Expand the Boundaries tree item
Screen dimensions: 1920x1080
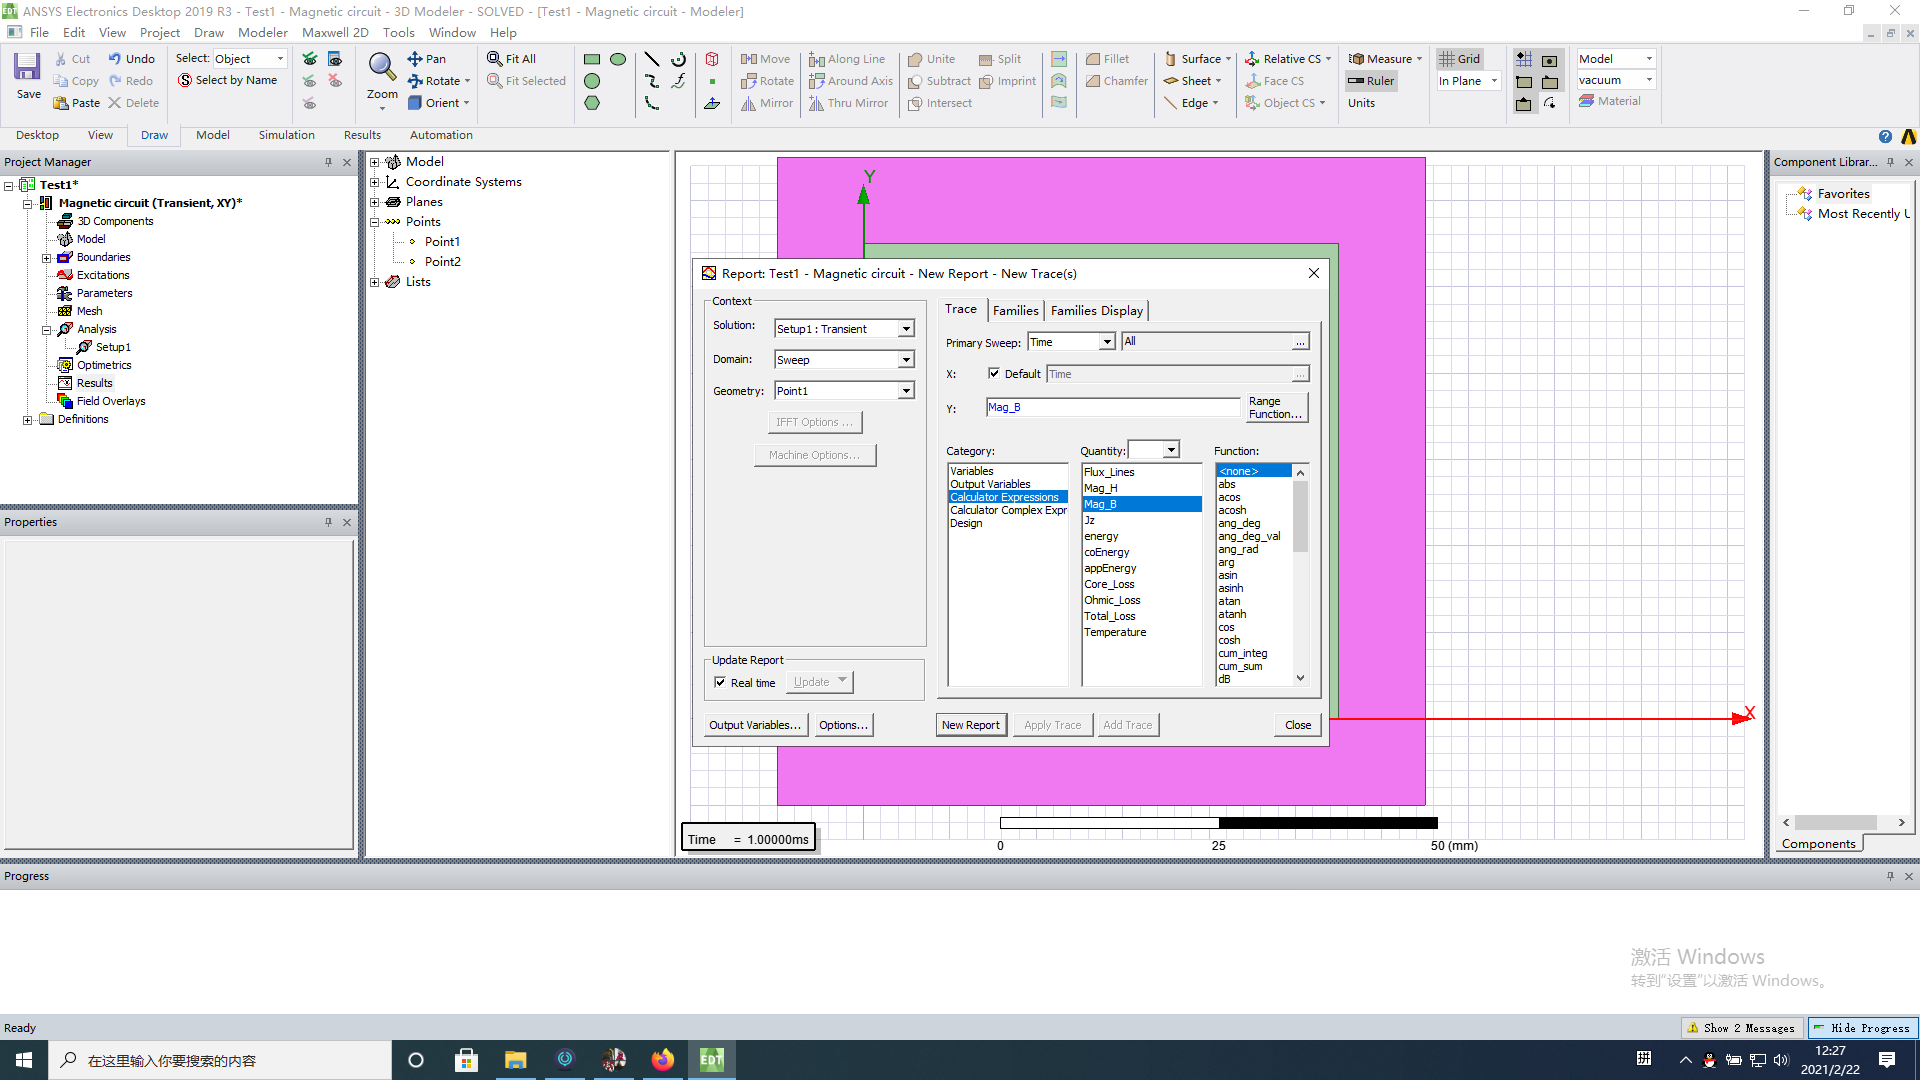pos(47,257)
